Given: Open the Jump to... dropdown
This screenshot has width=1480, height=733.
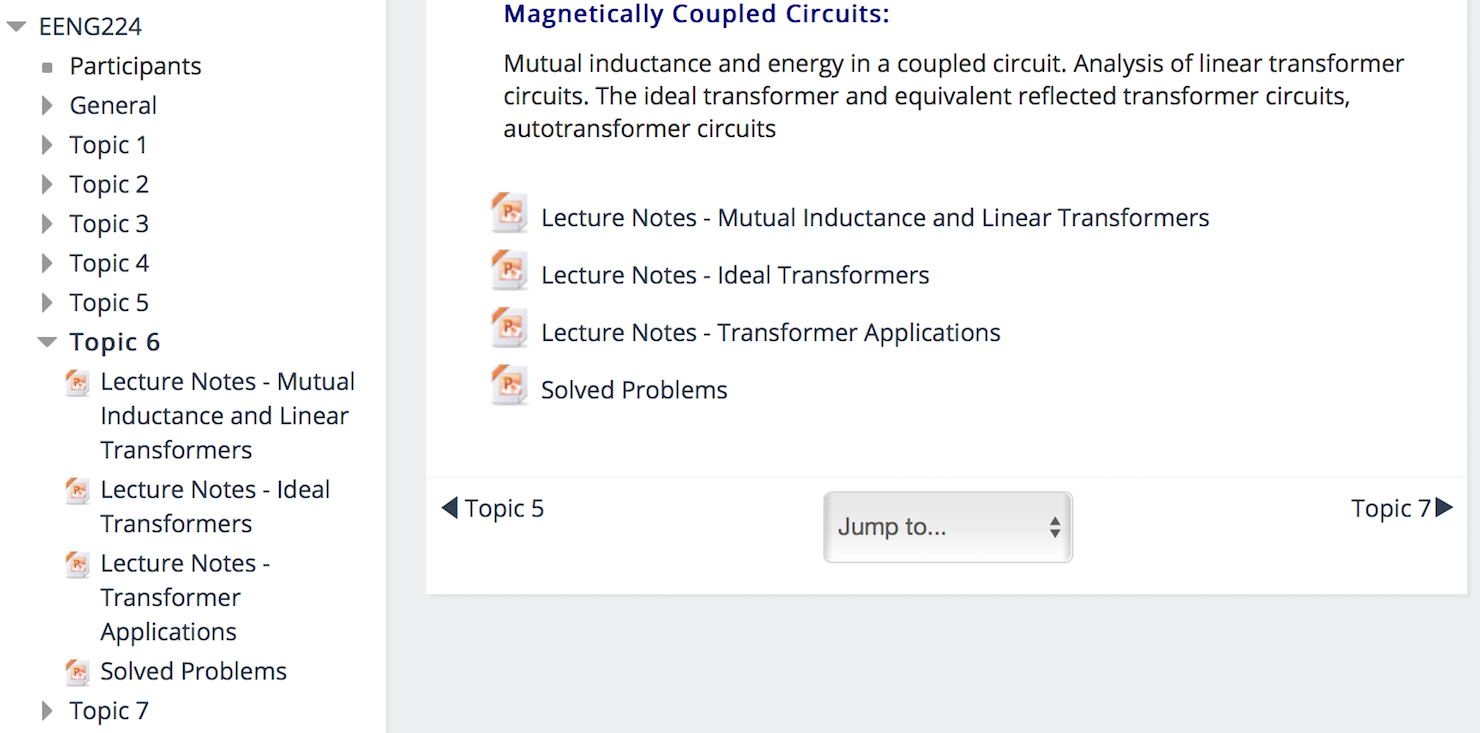Looking at the screenshot, I should click(x=947, y=526).
